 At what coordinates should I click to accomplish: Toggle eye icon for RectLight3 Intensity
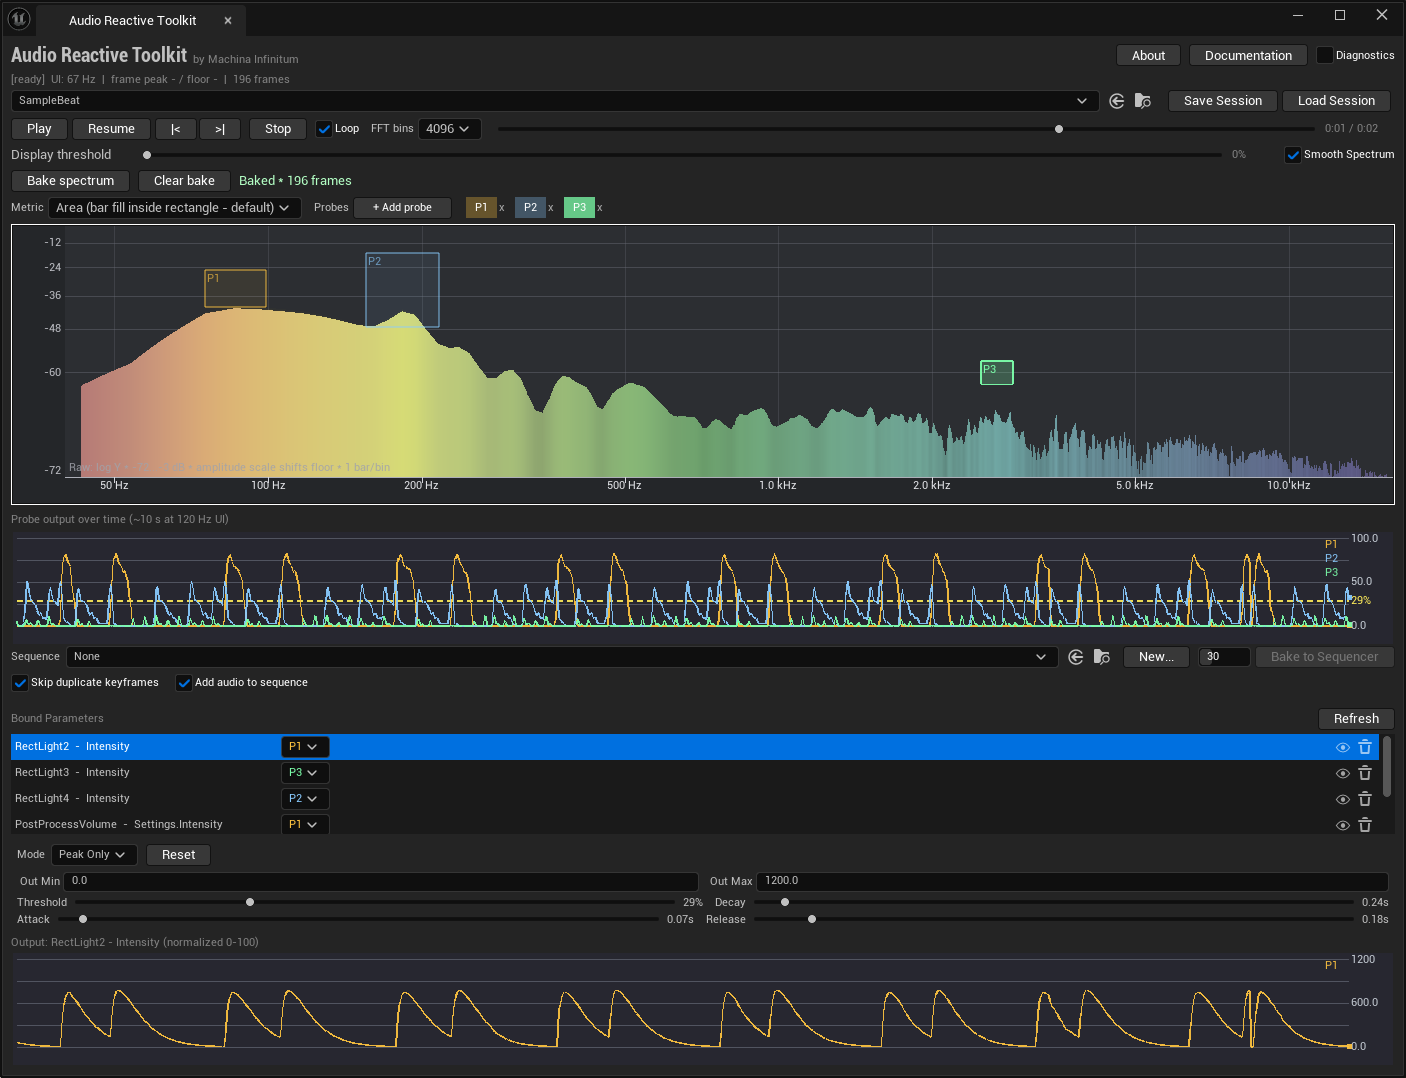(x=1343, y=773)
